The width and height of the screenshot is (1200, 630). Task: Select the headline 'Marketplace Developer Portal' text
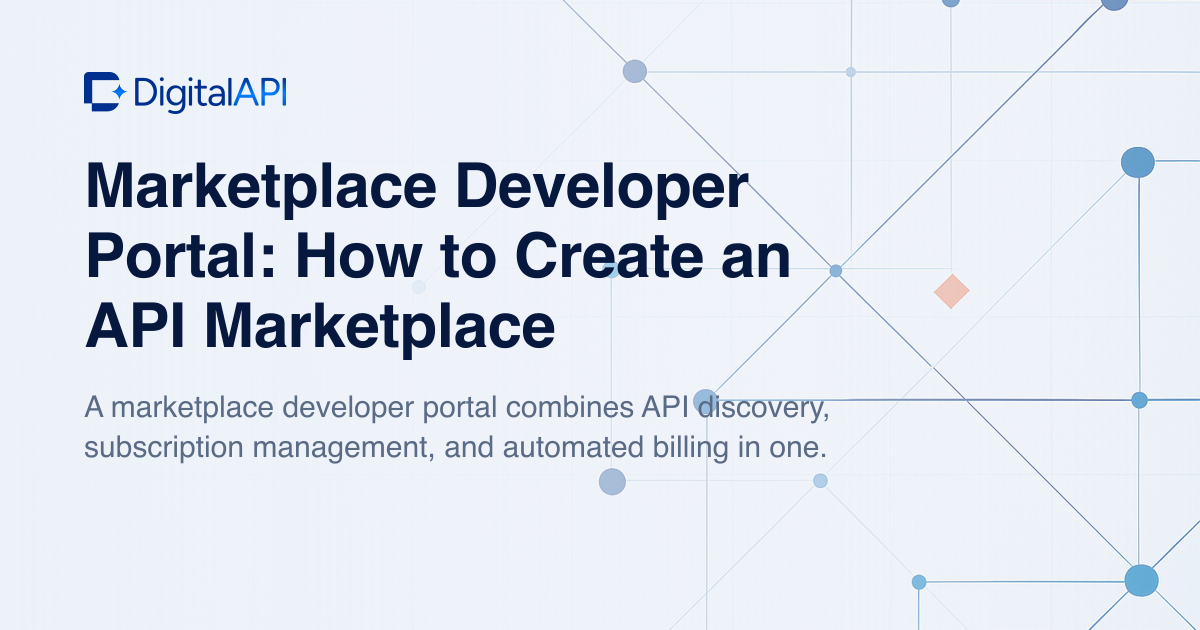coord(416,220)
